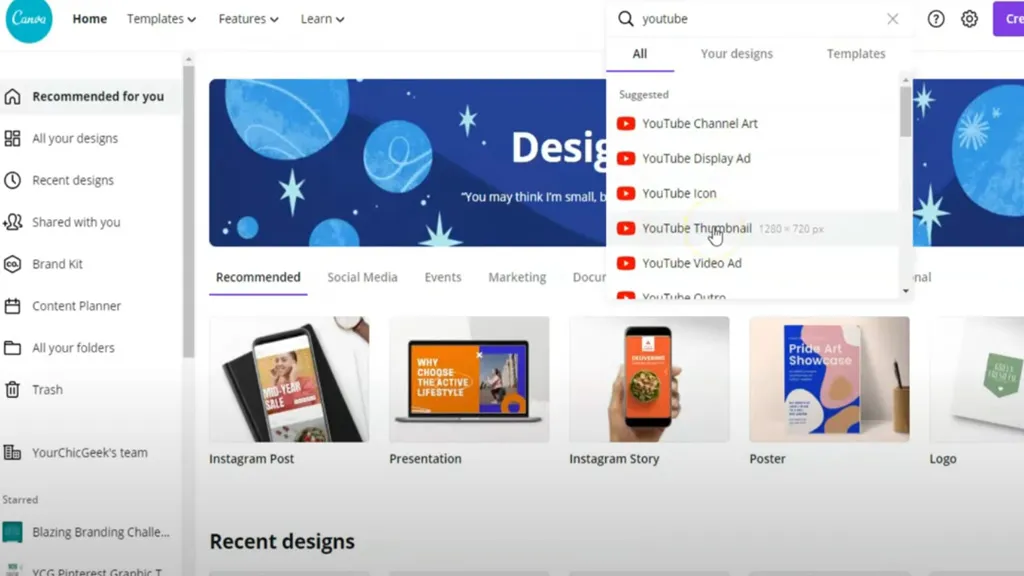Viewport: 1024px width, 576px height.
Task: Choose YouTube Channel Art suggestion
Action: pyautogui.click(x=752, y=123)
